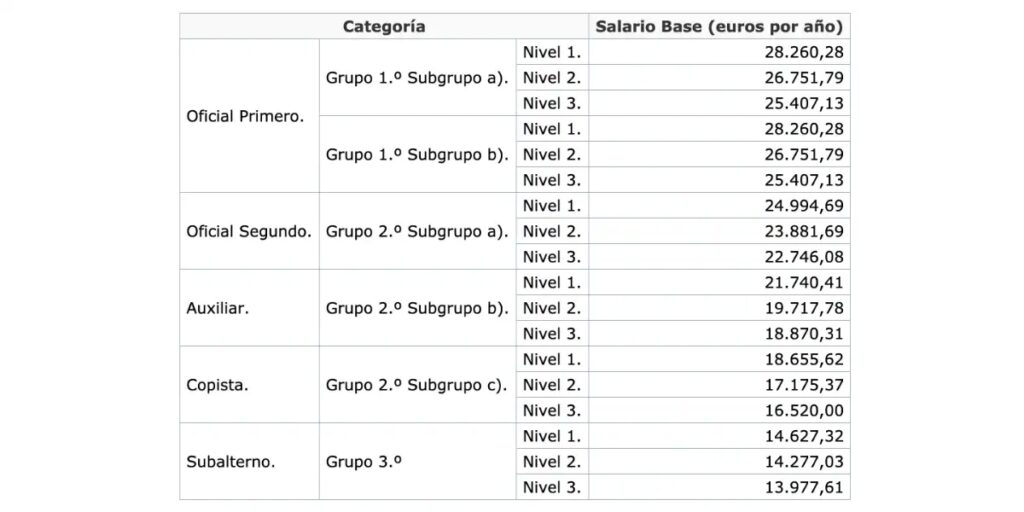This screenshot has height=512, width=1024.
Task: Click the Grupo 2.º Subgrupo b) cell
Action: coord(417,308)
